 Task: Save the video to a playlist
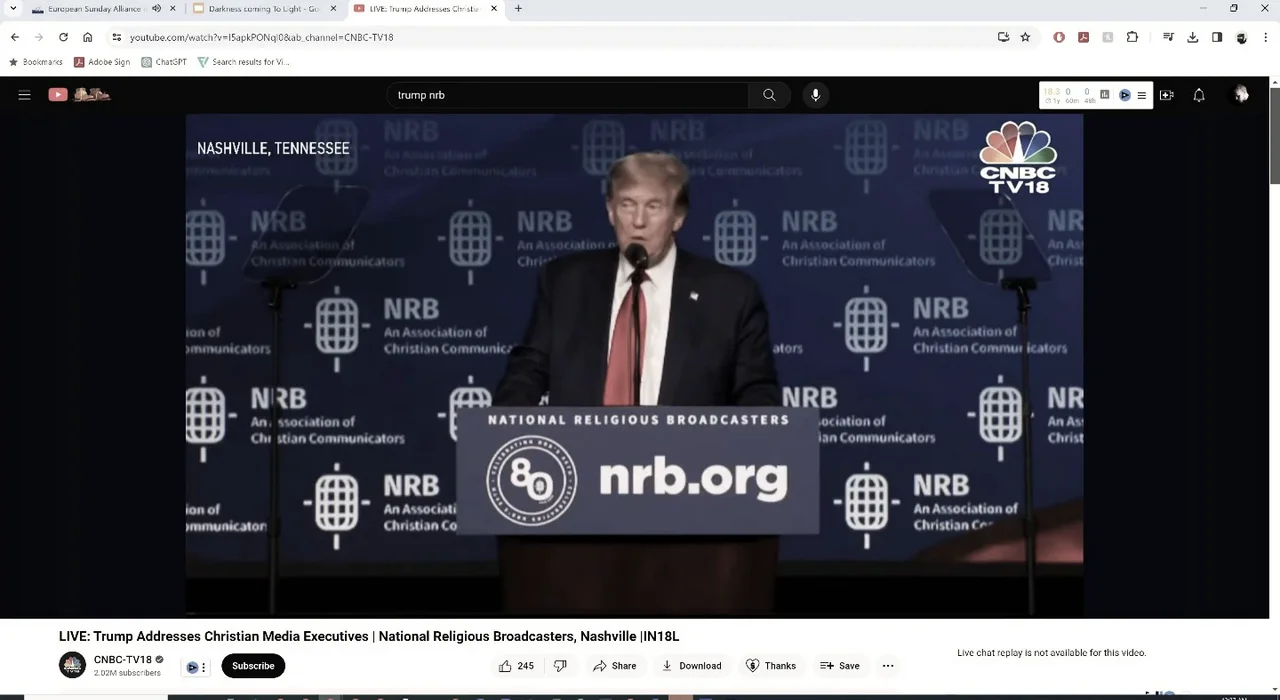[x=840, y=666]
